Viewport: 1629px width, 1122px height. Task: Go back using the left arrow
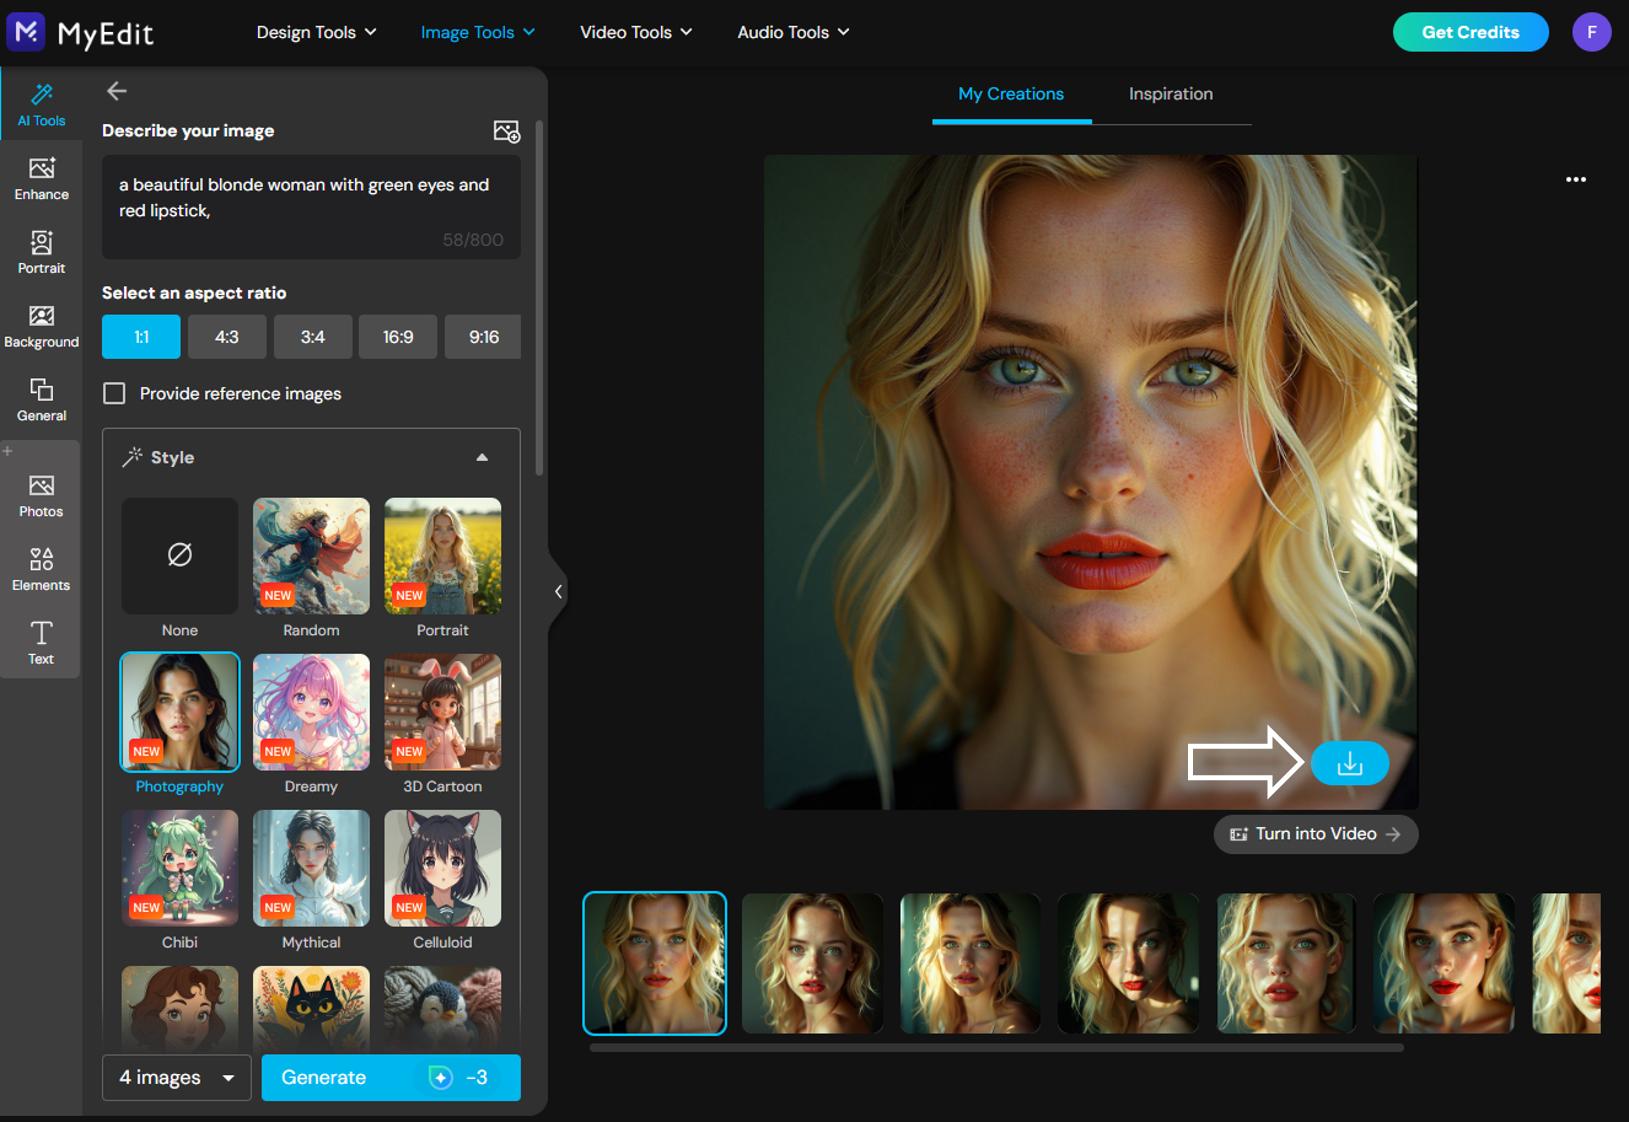coord(117,91)
